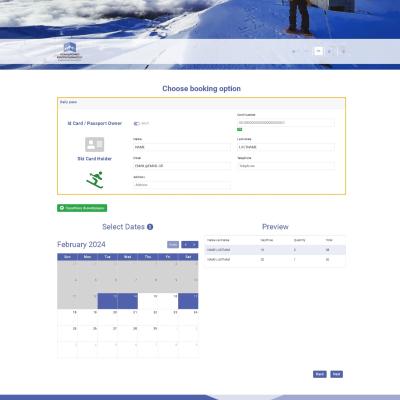
Task: Select February 15 on the calendar
Action: (148, 301)
